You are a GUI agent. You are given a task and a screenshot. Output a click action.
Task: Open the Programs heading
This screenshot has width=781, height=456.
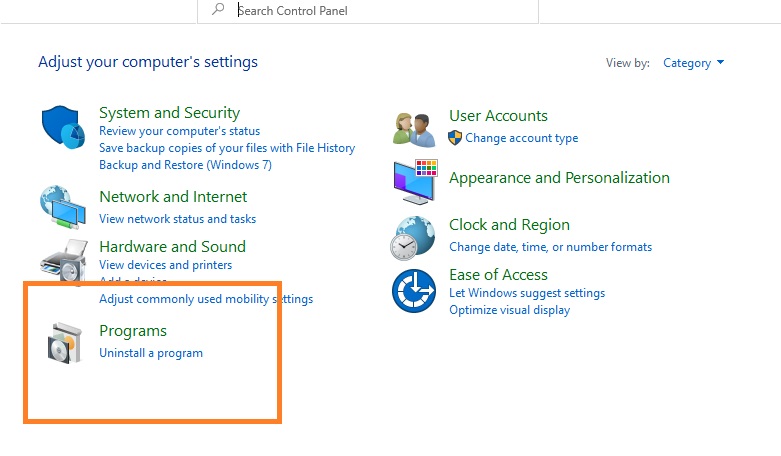click(x=133, y=331)
